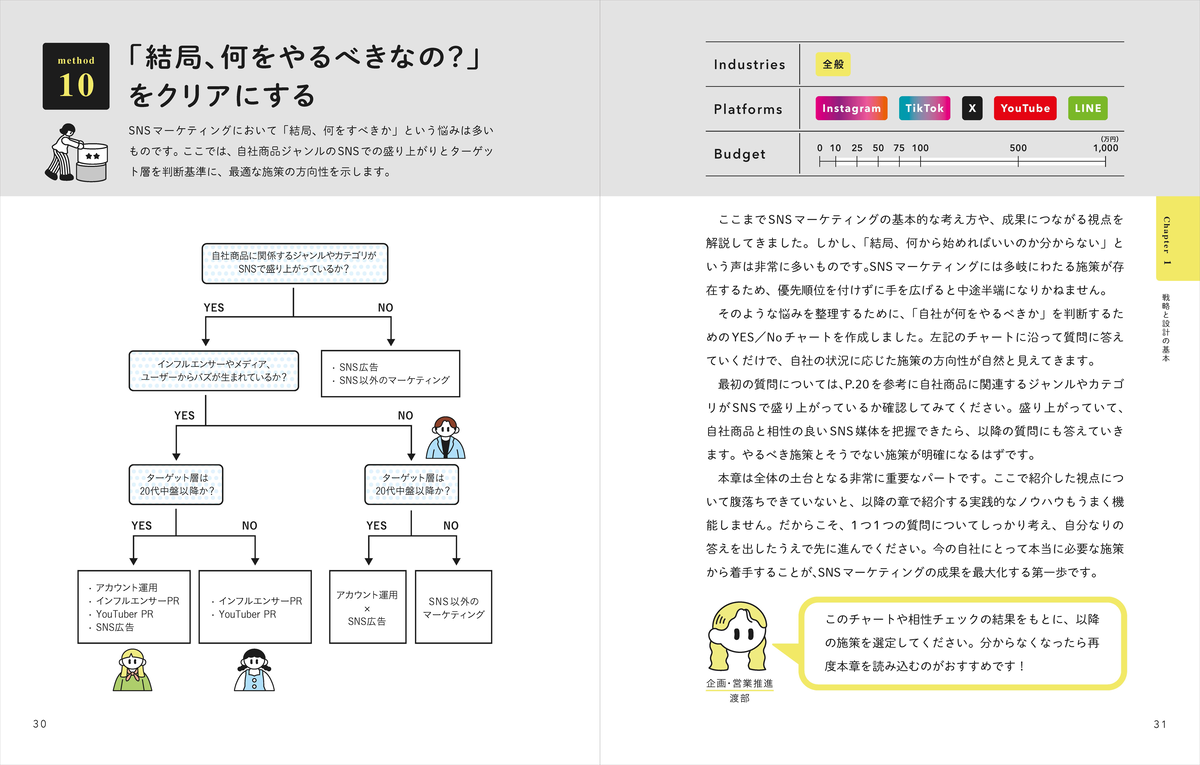Expand the first flowchart question box

pyautogui.click(x=293, y=263)
